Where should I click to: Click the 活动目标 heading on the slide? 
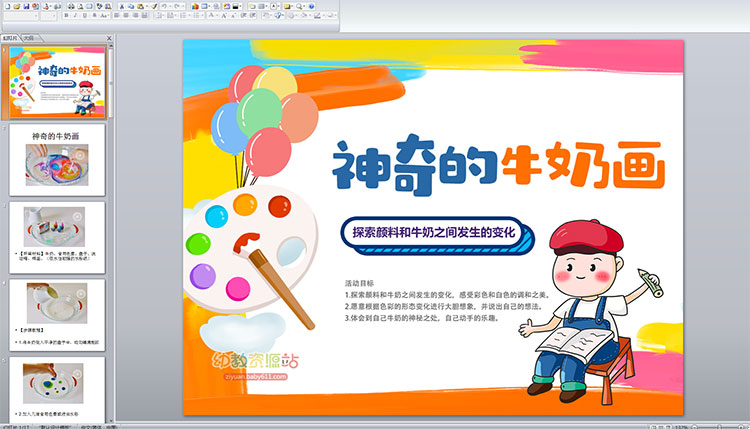coord(359,283)
